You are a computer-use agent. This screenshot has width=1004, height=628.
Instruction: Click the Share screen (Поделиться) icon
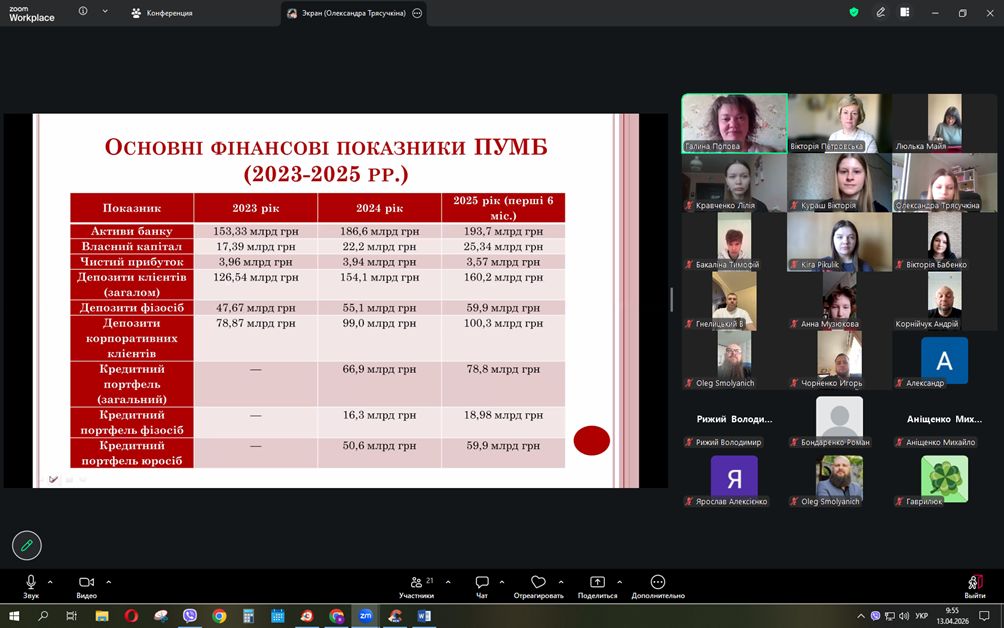click(597, 585)
